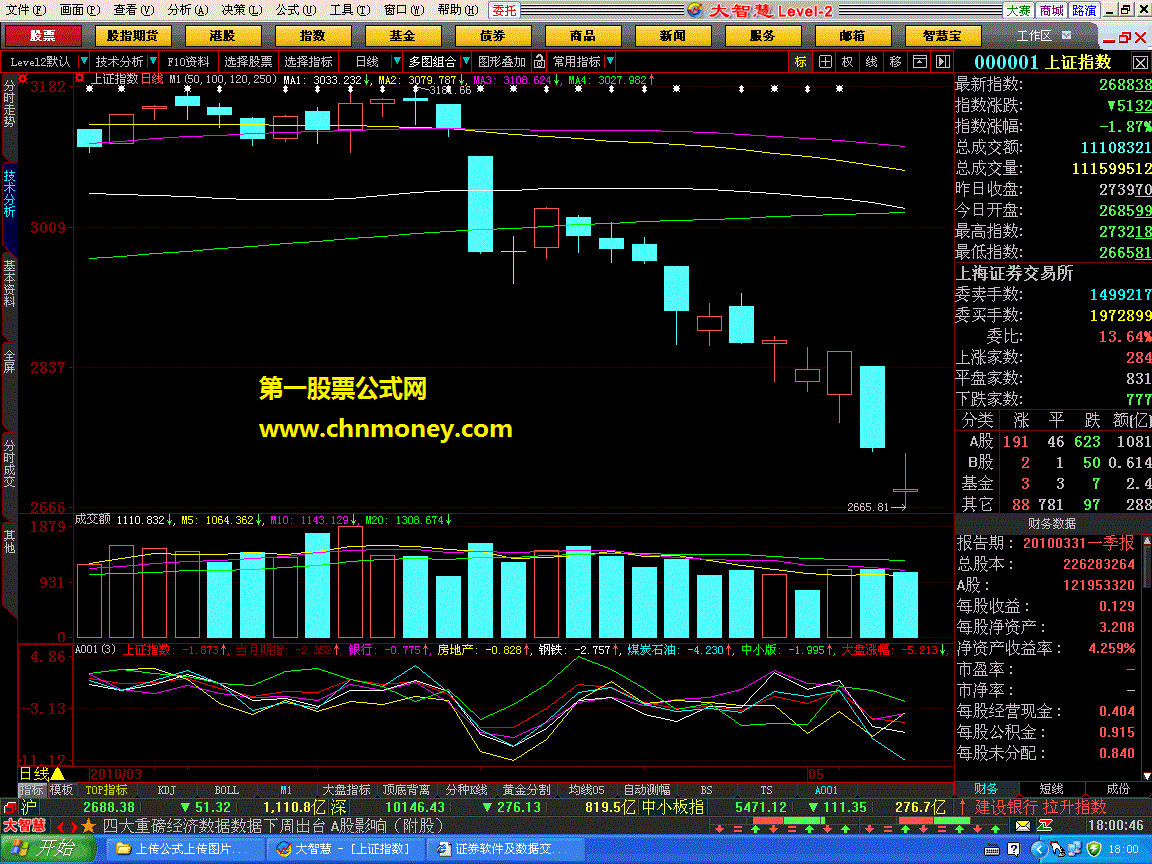Click the window restore icon beside 移

[919, 62]
